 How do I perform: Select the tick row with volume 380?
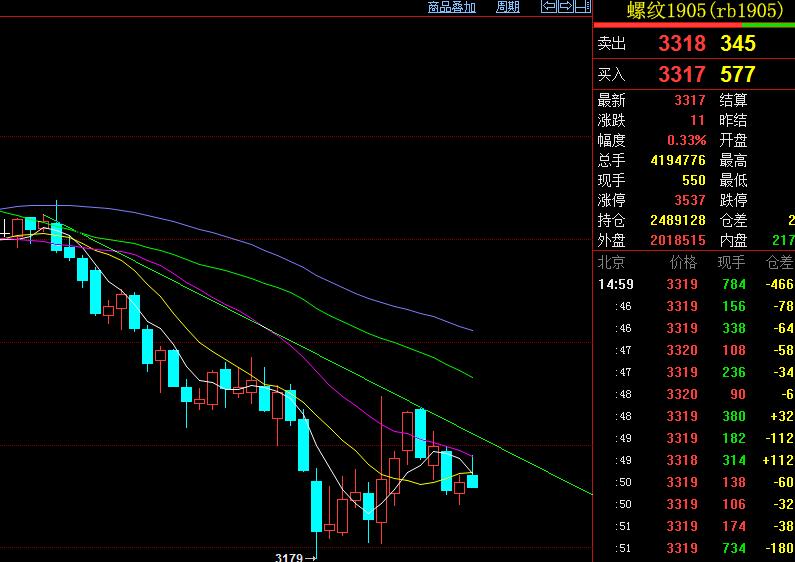coord(695,416)
